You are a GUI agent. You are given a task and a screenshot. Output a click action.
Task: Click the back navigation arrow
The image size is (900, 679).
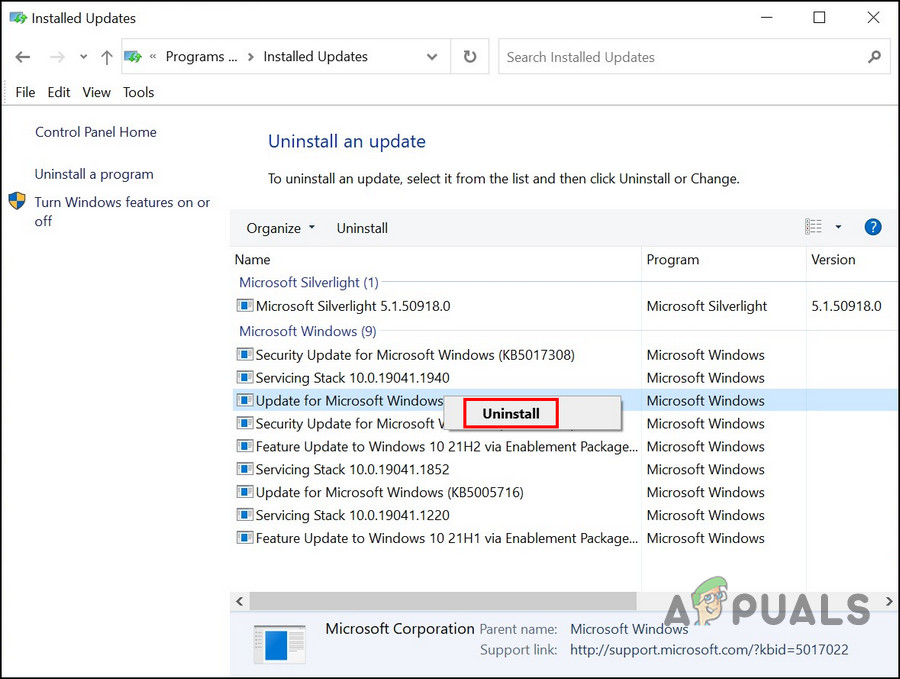pyautogui.click(x=23, y=57)
